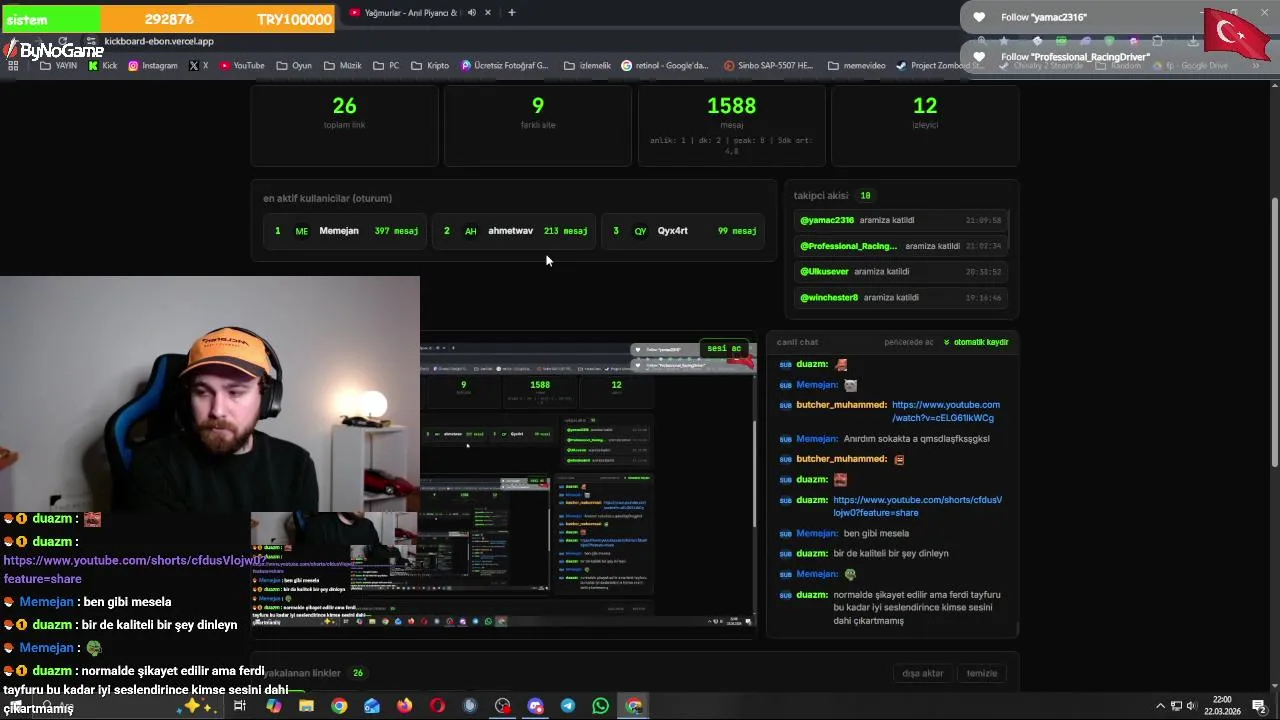Open the Ücretsiz Fotoğraf bookmark

pyautogui.click(x=505, y=66)
